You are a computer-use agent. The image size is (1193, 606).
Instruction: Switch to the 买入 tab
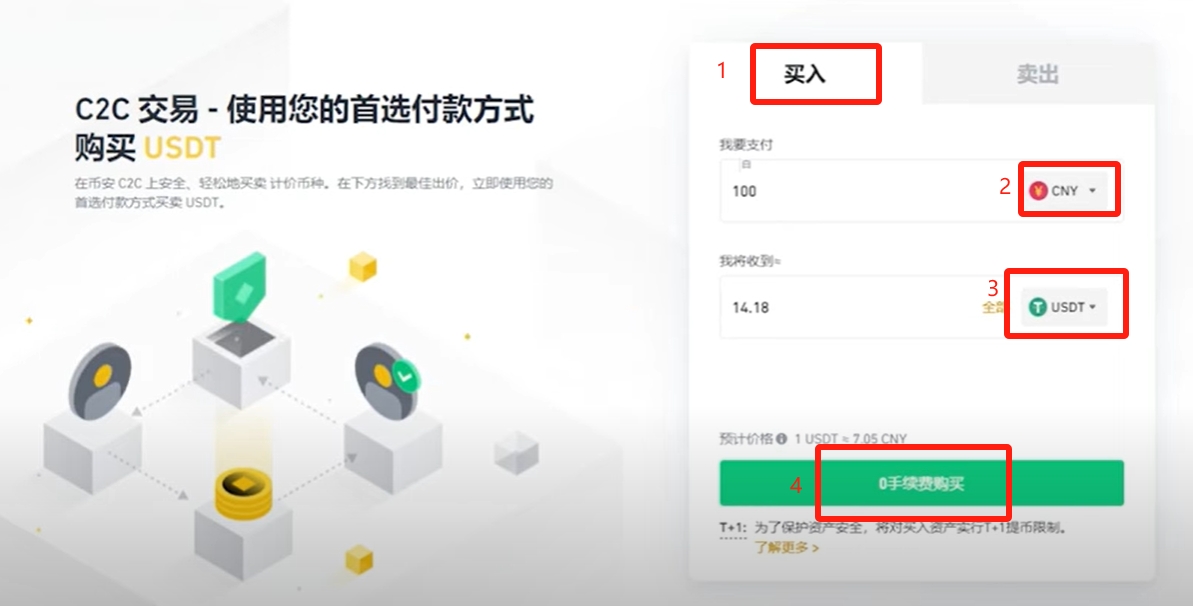click(805, 74)
